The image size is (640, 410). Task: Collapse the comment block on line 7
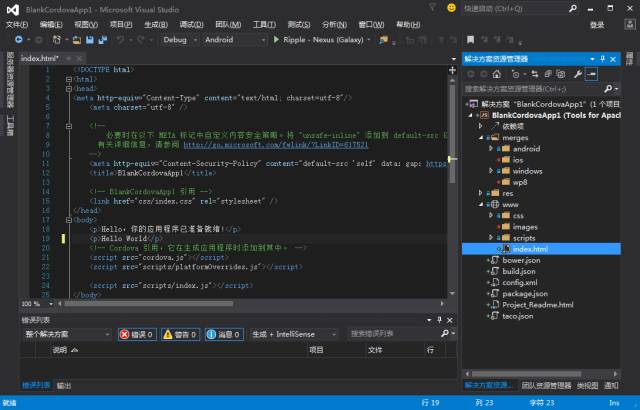point(69,126)
